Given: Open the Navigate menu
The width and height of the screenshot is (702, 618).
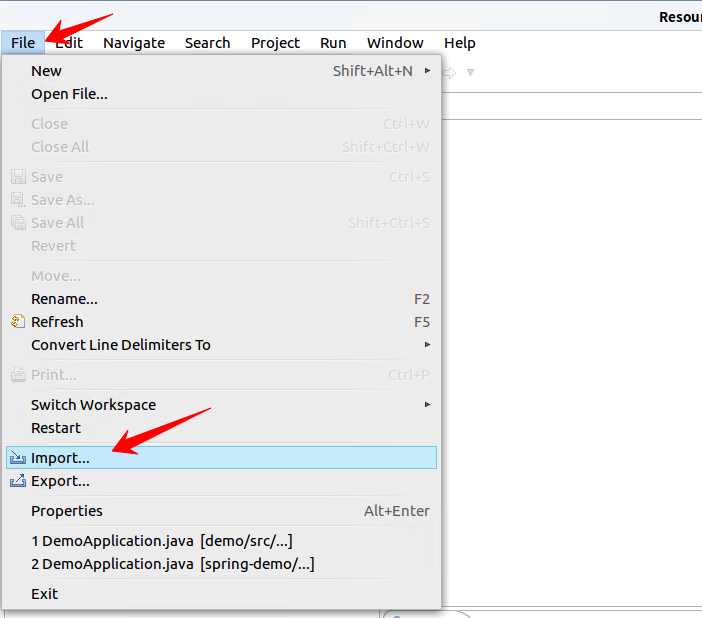Looking at the screenshot, I should [134, 43].
